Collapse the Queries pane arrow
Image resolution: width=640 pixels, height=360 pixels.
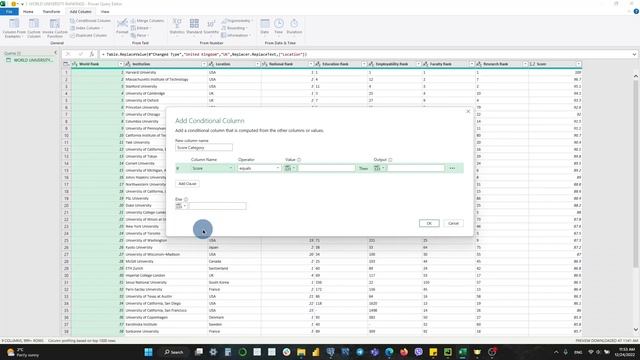coord(56,53)
